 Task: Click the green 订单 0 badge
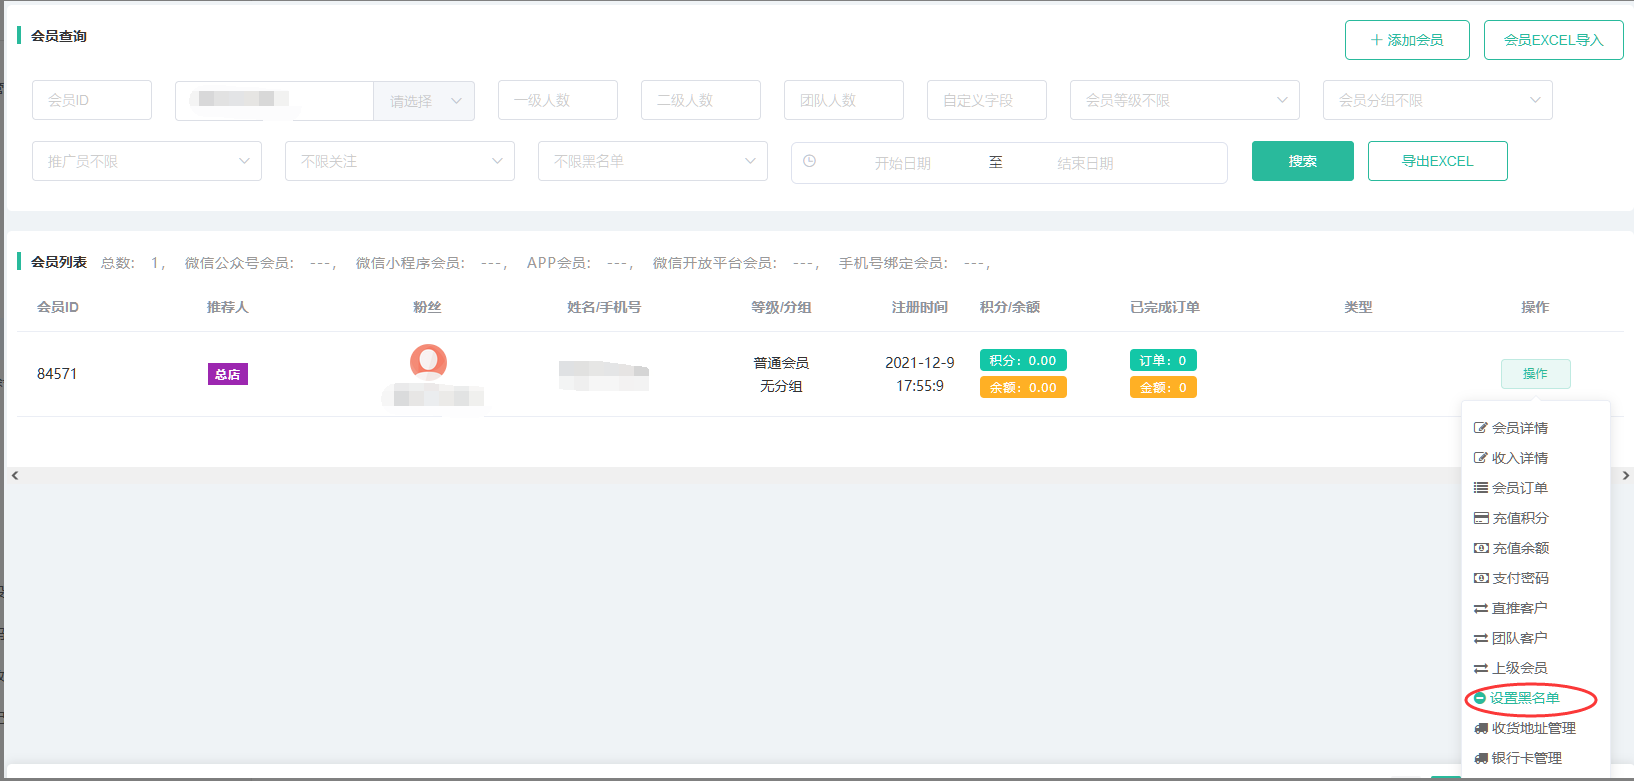click(x=1162, y=361)
